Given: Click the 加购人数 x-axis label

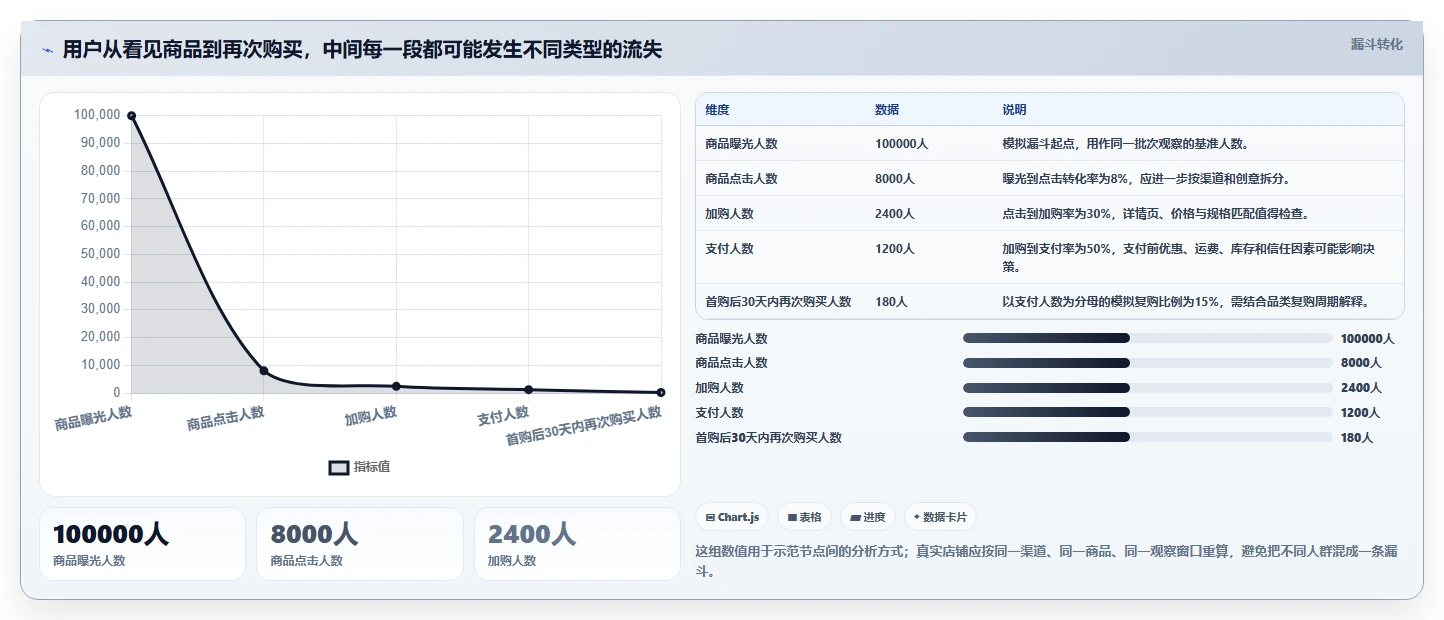Looking at the screenshot, I should (x=371, y=415).
